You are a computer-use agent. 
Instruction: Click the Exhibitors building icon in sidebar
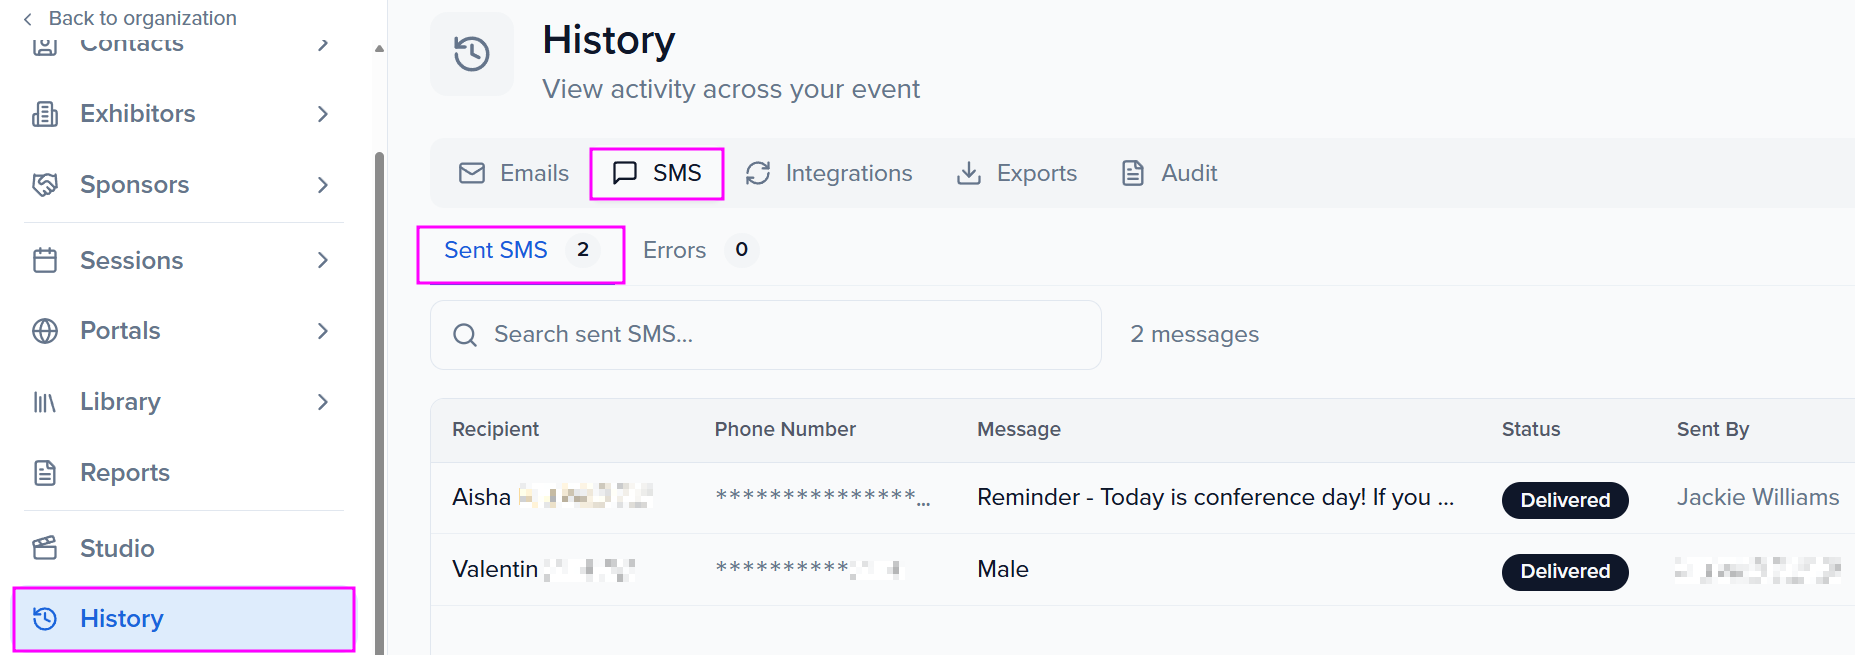[x=45, y=114]
